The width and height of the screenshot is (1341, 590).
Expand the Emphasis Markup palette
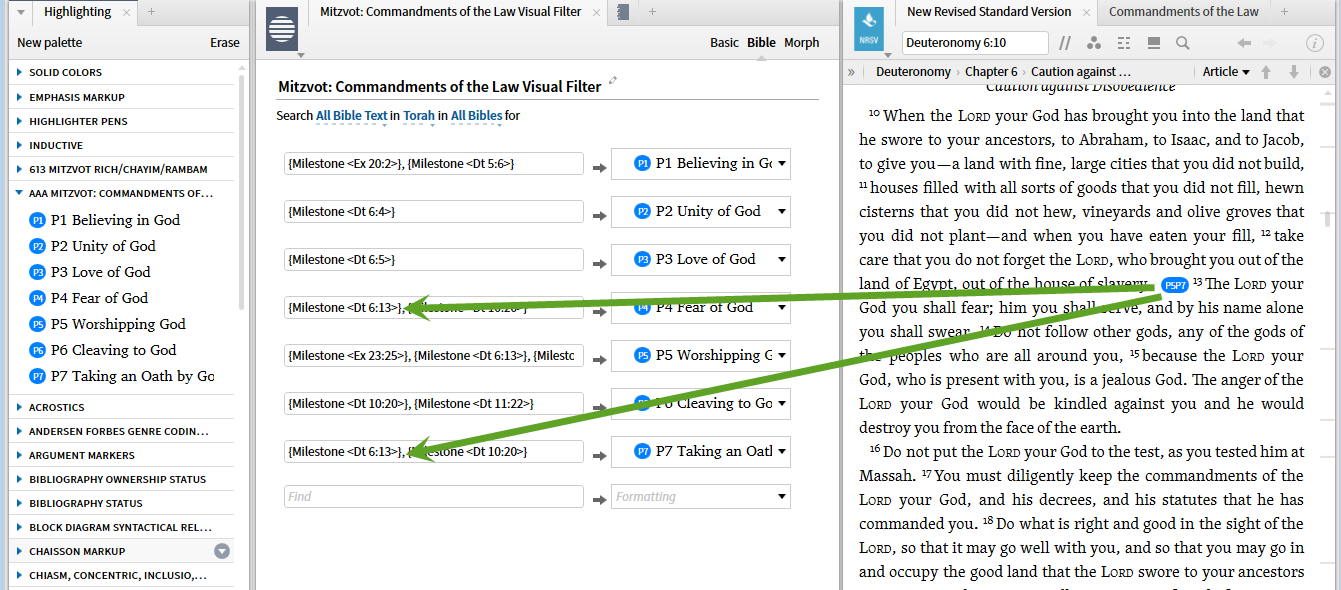pyautogui.click(x=20, y=97)
